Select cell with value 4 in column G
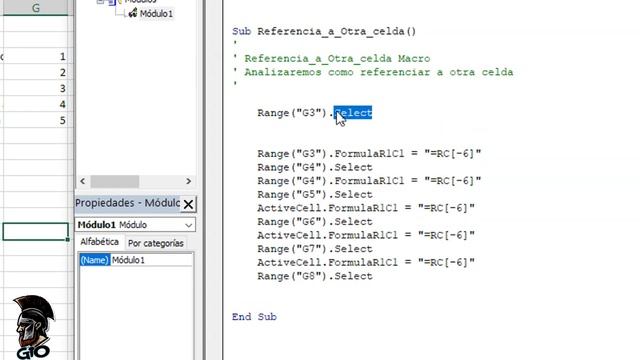The height and width of the screenshot is (360, 640). coord(36,104)
